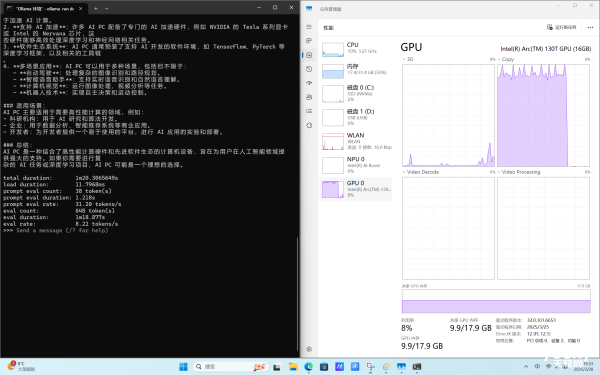The image size is (600, 375).
Task: Open the Processes page in Task Manager
Action: (309, 41)
